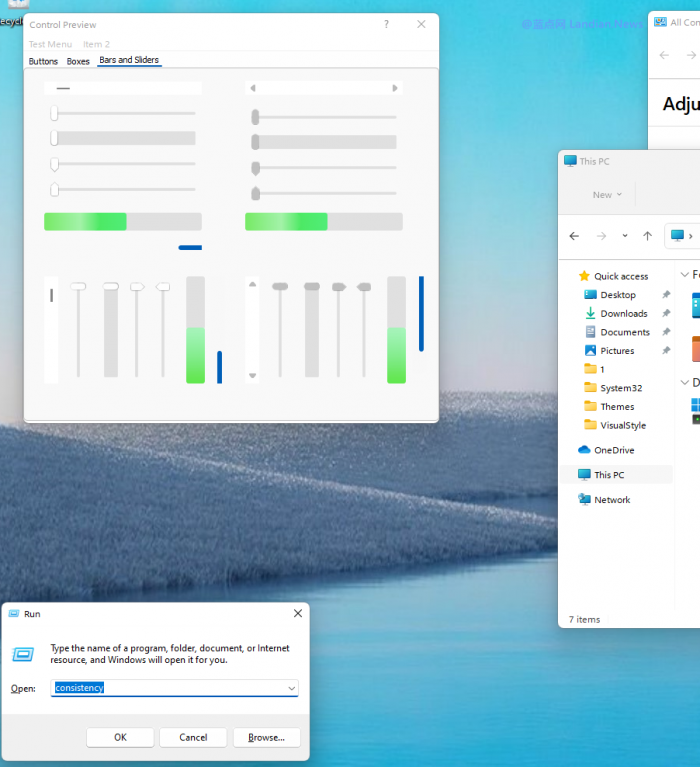Image resolution: width=700 pixels, height=767 pixels.
Task: Click down arrow of vertical scrollbar
Action: coord(252,376)
